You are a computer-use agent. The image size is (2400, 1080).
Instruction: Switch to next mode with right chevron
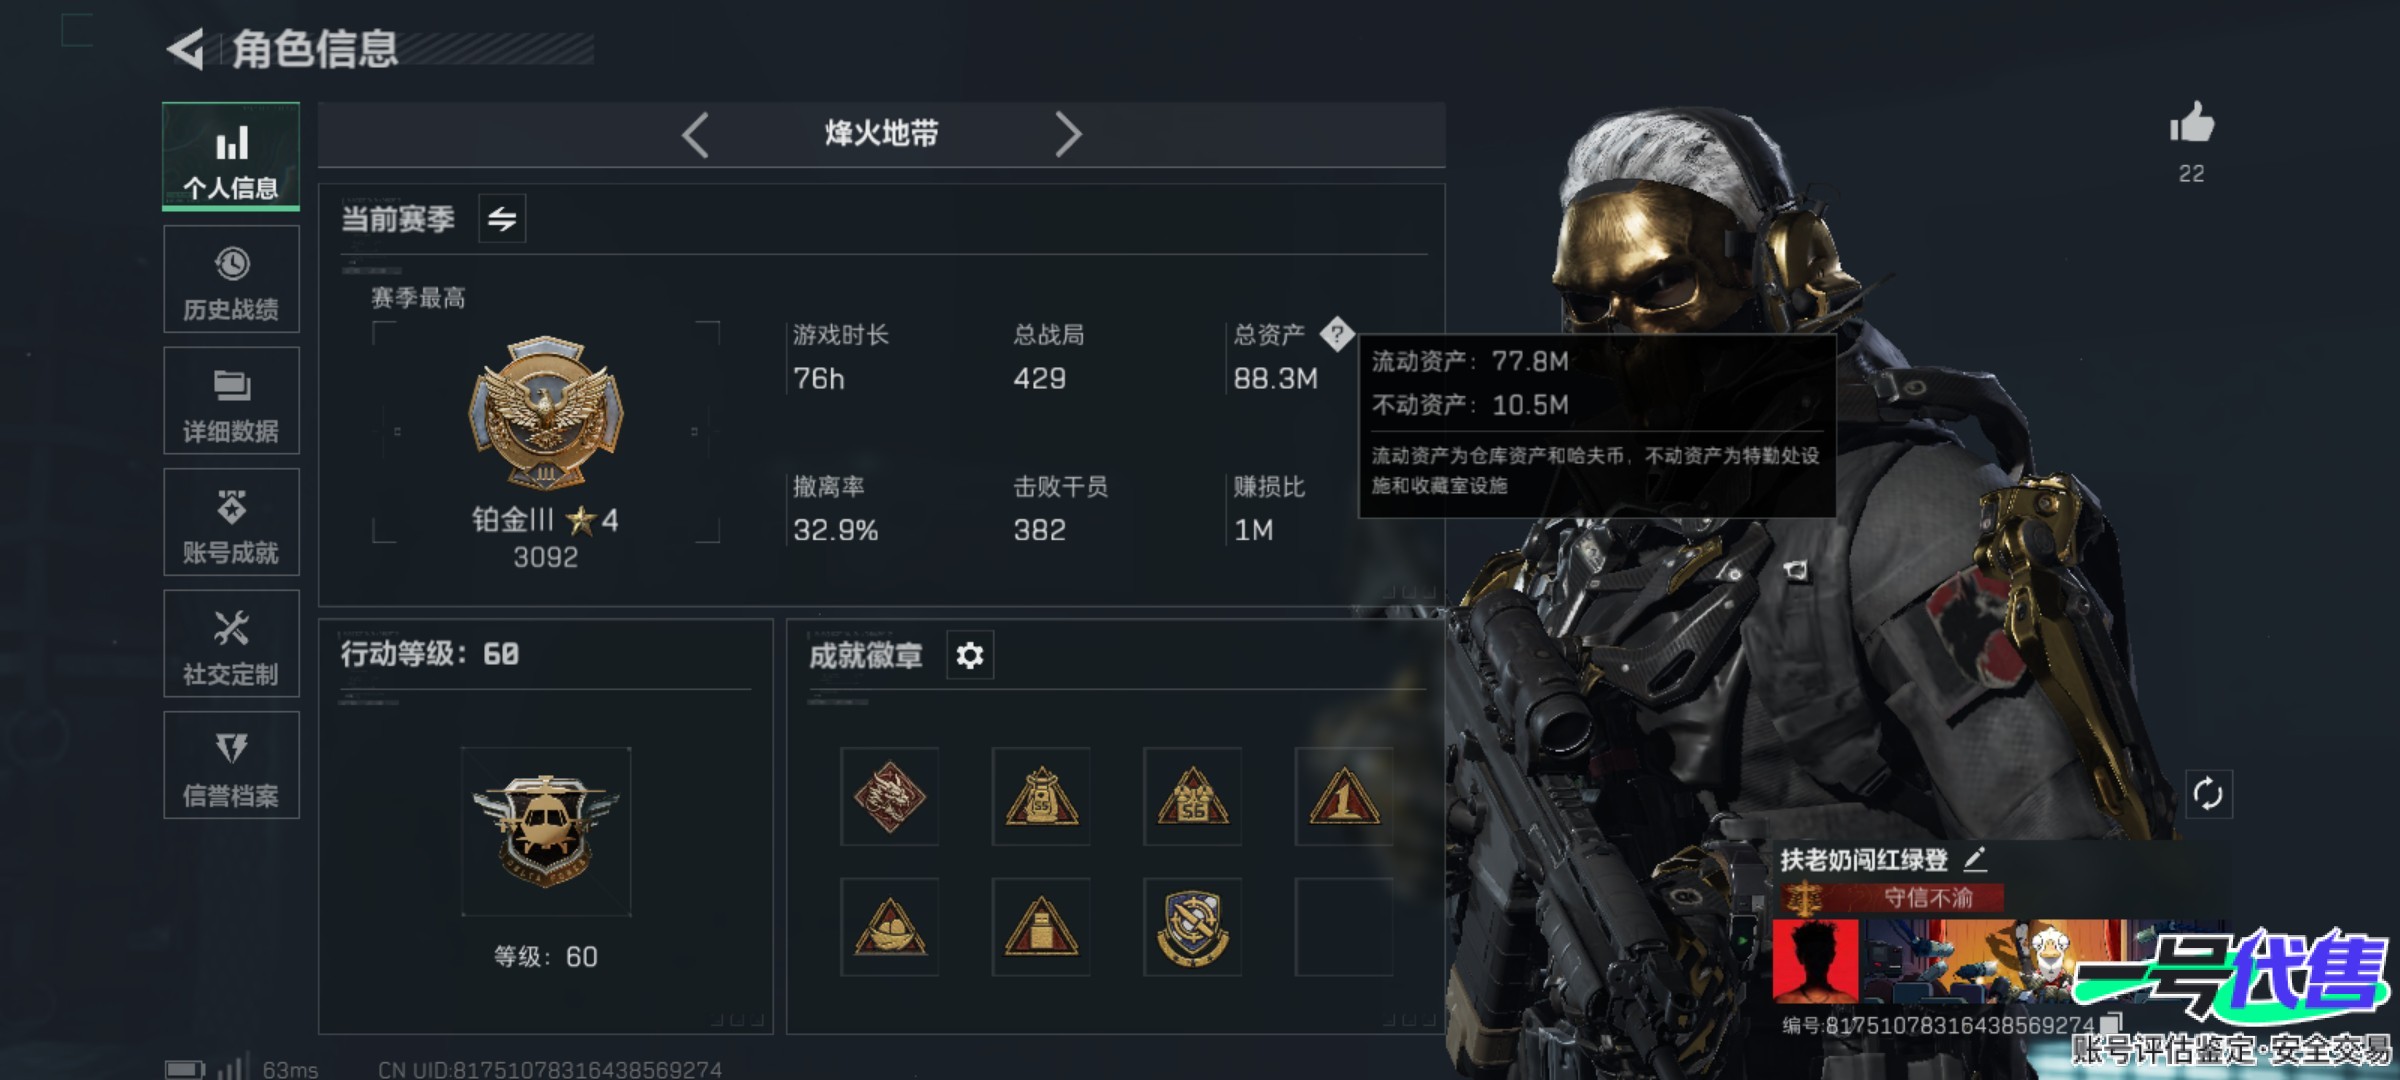[1068, 134]
